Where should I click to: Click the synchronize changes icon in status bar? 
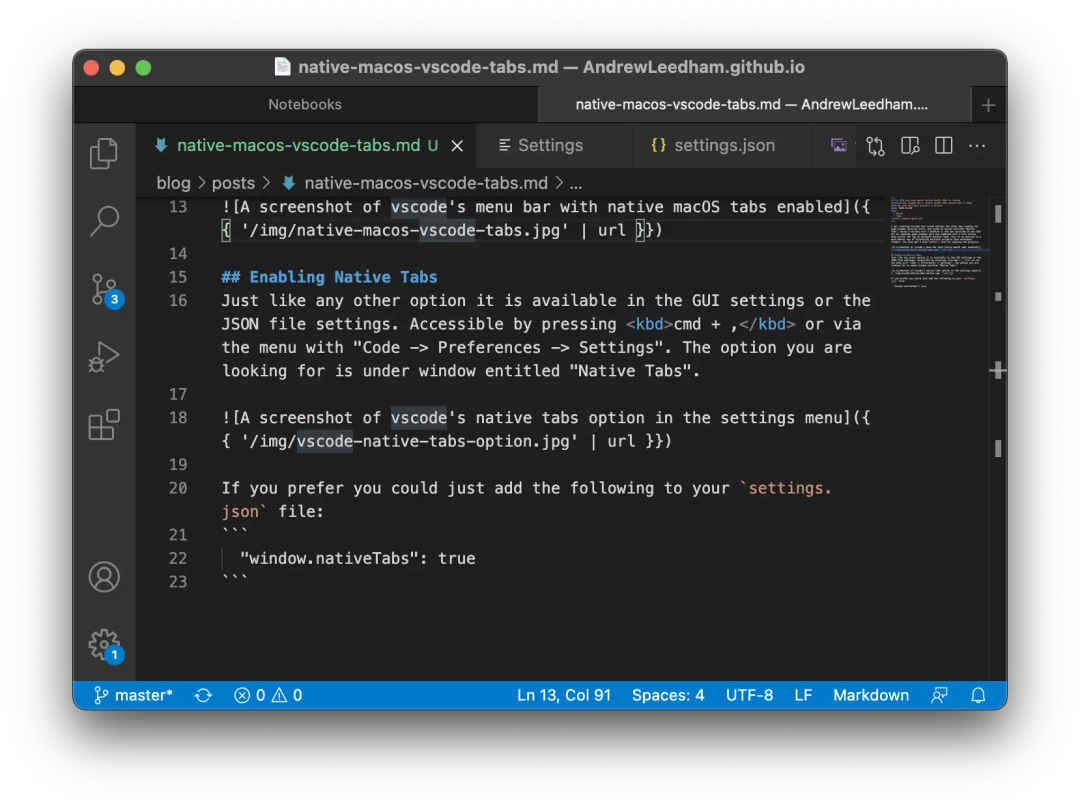click(x=203, y=695)
